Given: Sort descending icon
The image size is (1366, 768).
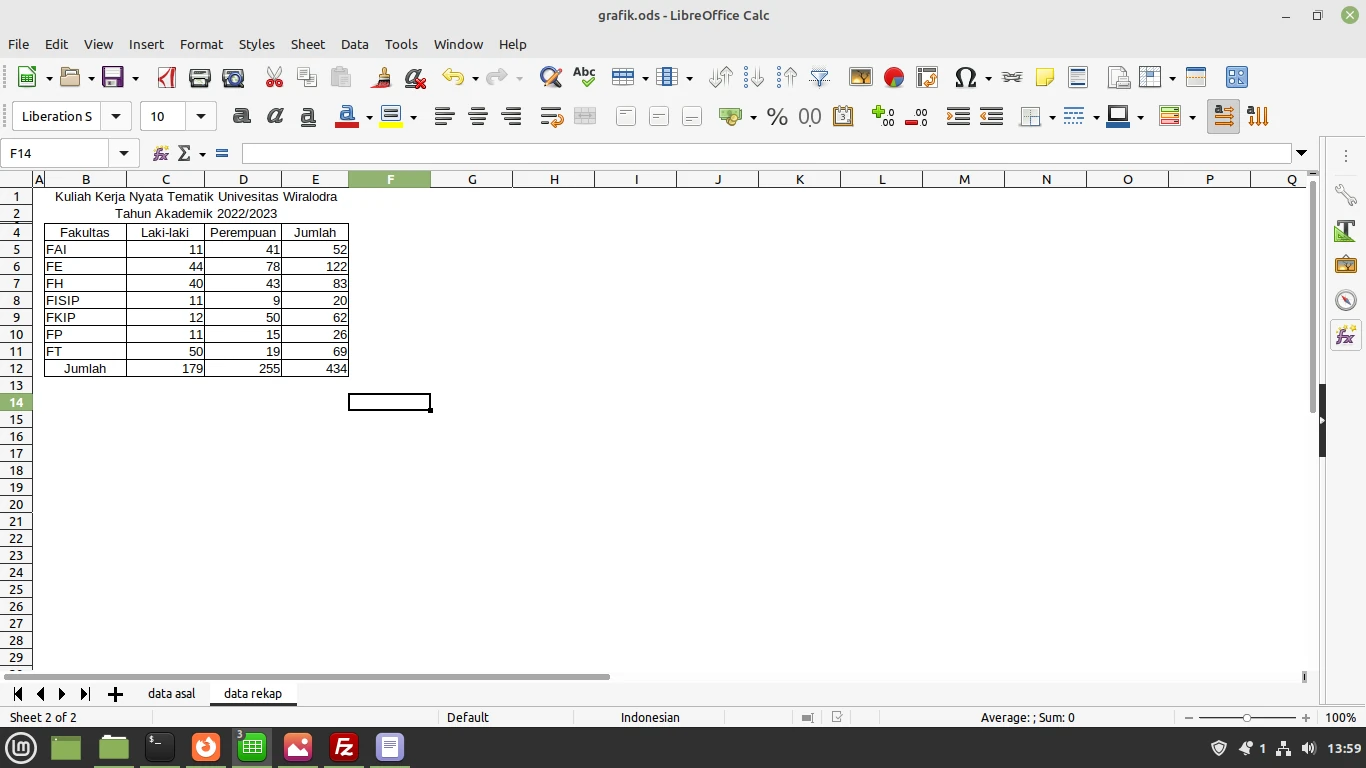Looking at the screenshot, I should pyautogui.click(x=787, y=77).
